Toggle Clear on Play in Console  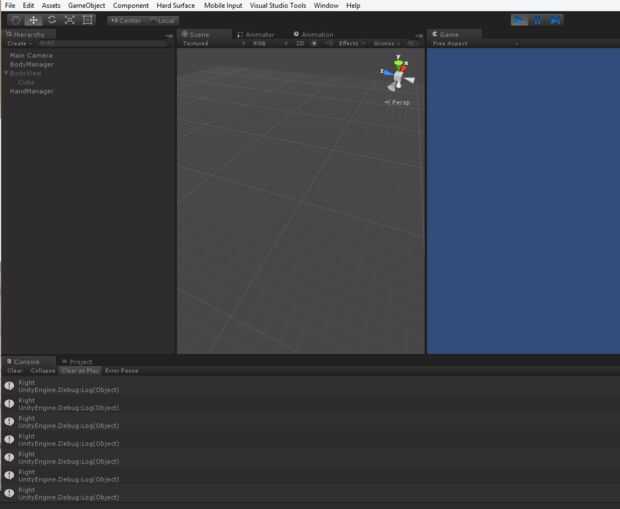(80, 371)
